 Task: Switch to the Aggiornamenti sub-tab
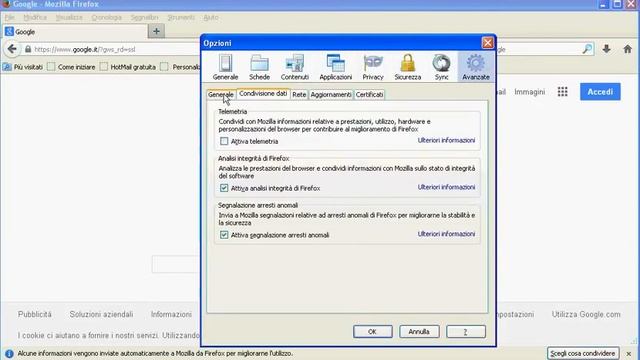[331, 95]
